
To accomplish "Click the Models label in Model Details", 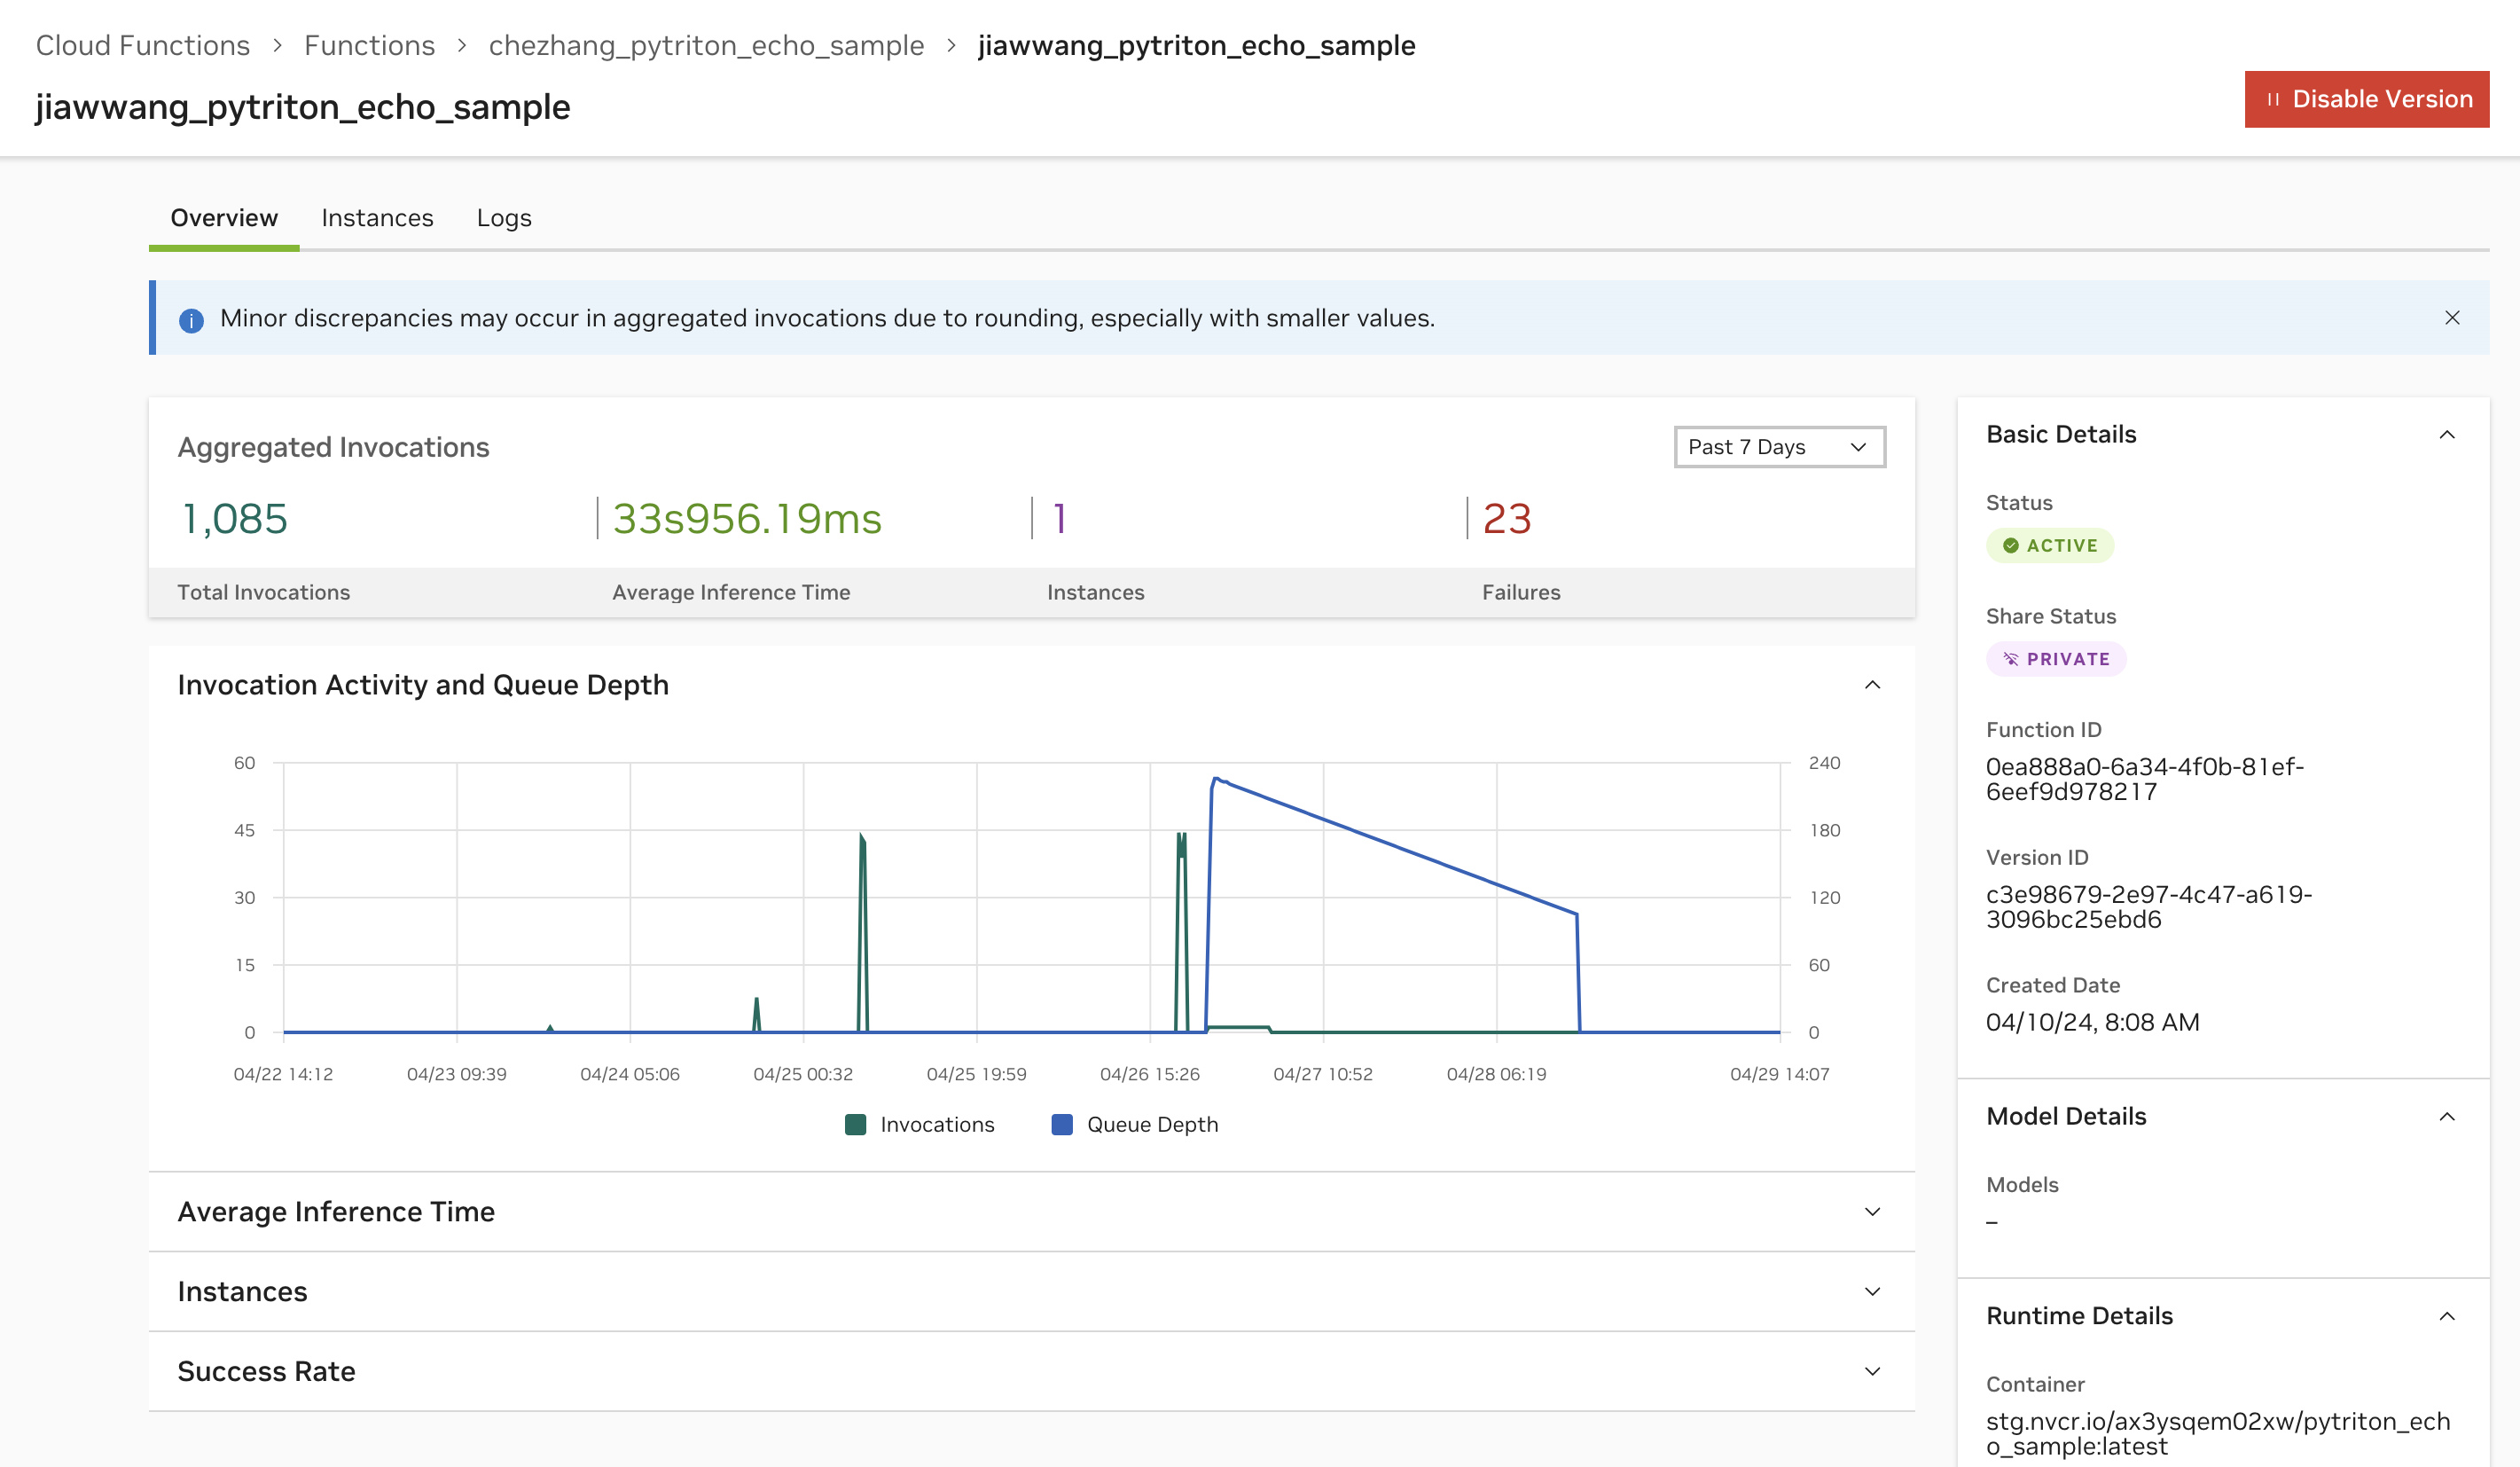I will 2022,1185.
